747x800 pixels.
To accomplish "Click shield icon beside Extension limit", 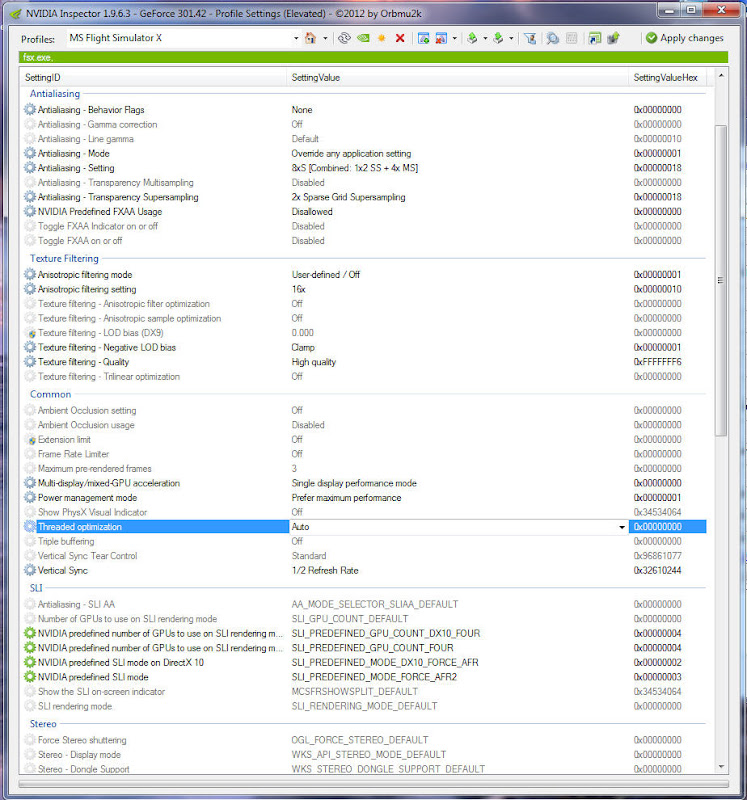I will [x=32, y=440].
